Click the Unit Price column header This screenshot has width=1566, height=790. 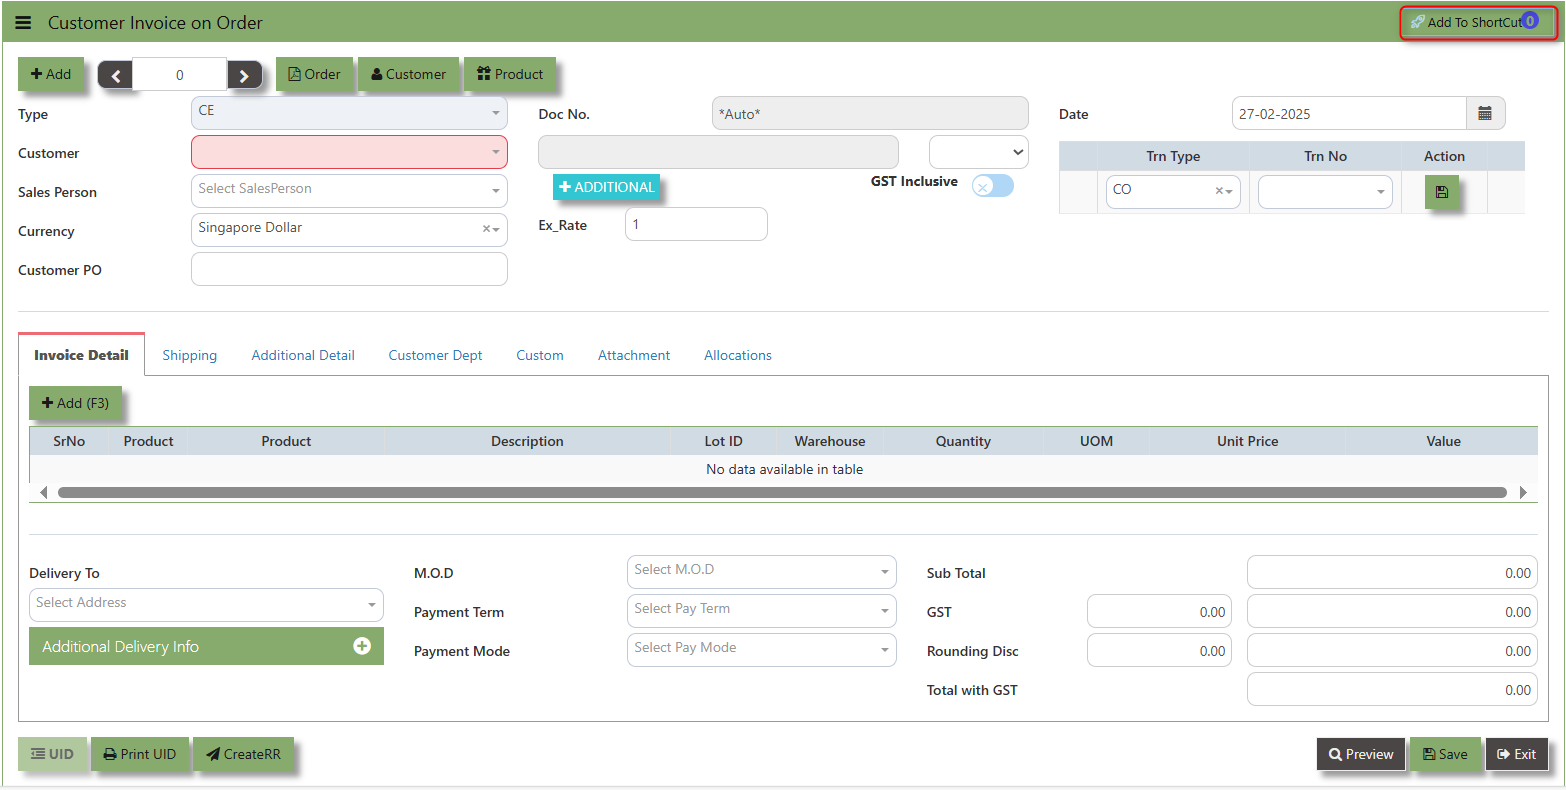pyautogui.click(x=1247, y=441)
